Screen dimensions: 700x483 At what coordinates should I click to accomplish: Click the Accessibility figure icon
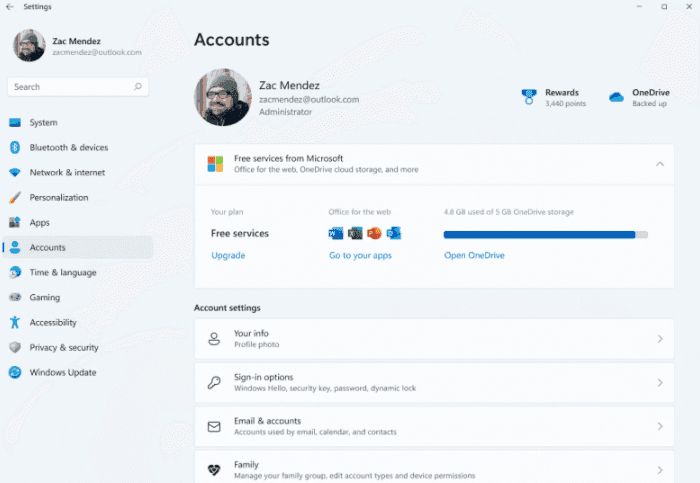(x=15, y=322)
